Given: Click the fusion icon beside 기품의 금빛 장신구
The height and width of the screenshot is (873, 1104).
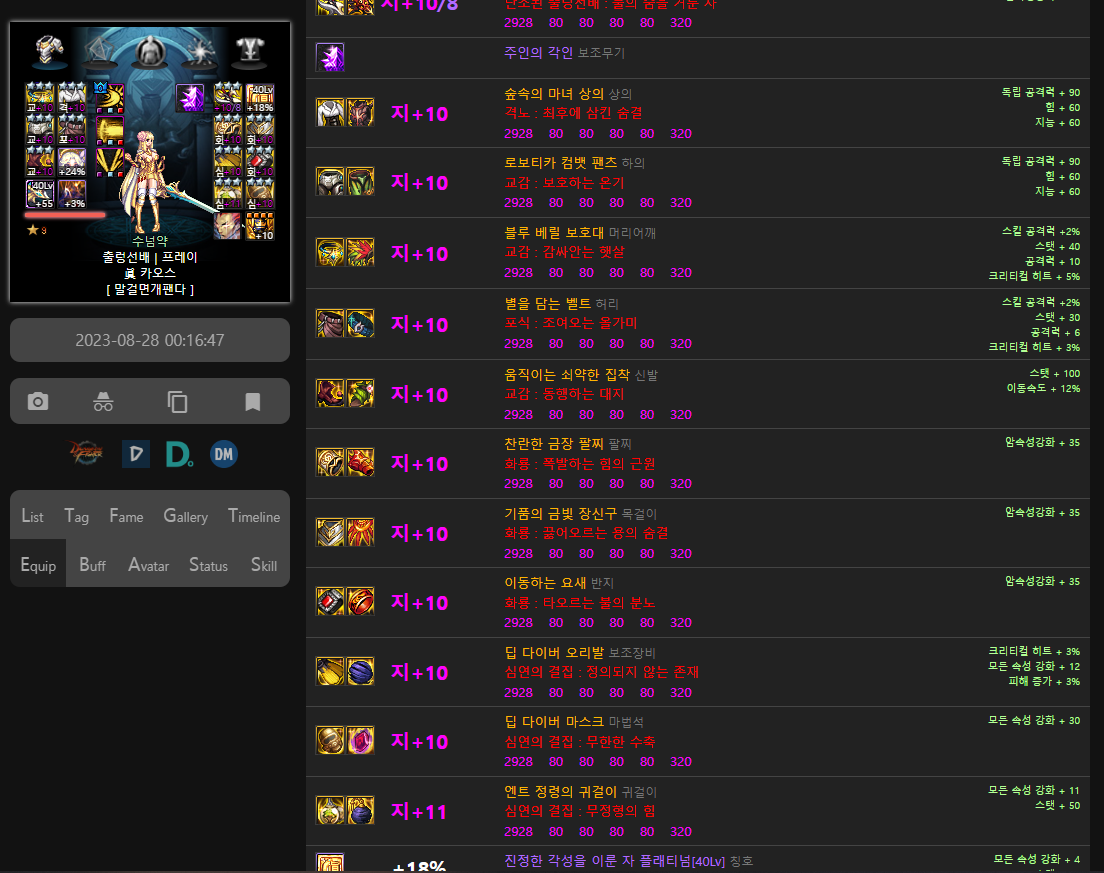Looking at the screenshot, I should click(x=360, y=532).
